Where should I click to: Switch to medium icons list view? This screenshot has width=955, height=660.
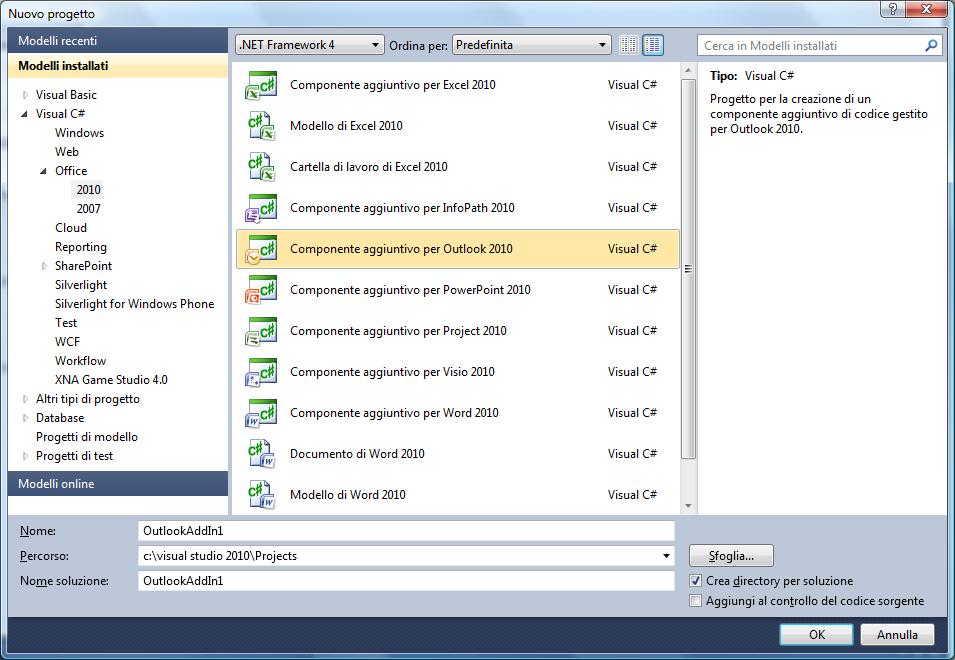(653, 45)
